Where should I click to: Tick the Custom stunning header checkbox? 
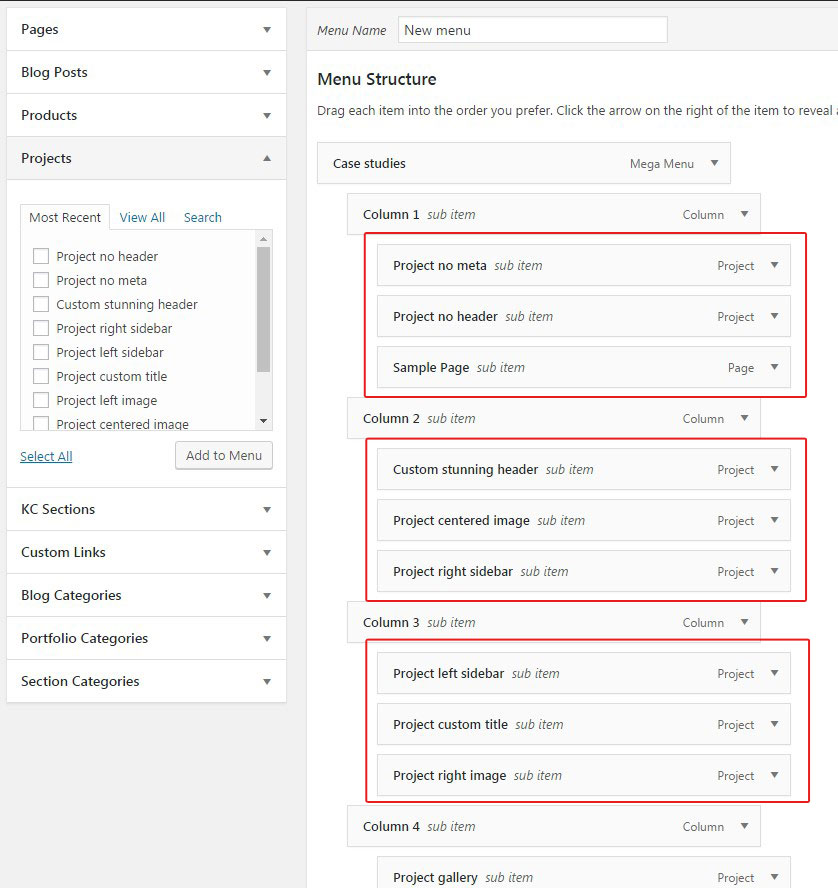(41, 304)
